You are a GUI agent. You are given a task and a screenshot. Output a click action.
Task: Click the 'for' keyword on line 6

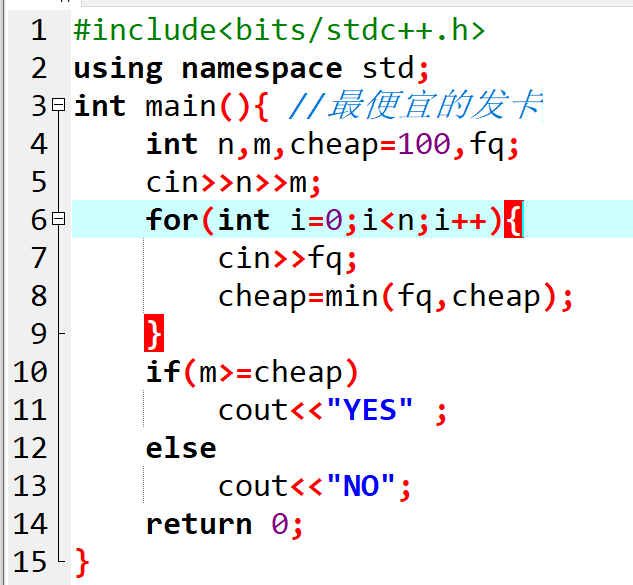pos(172,220)
